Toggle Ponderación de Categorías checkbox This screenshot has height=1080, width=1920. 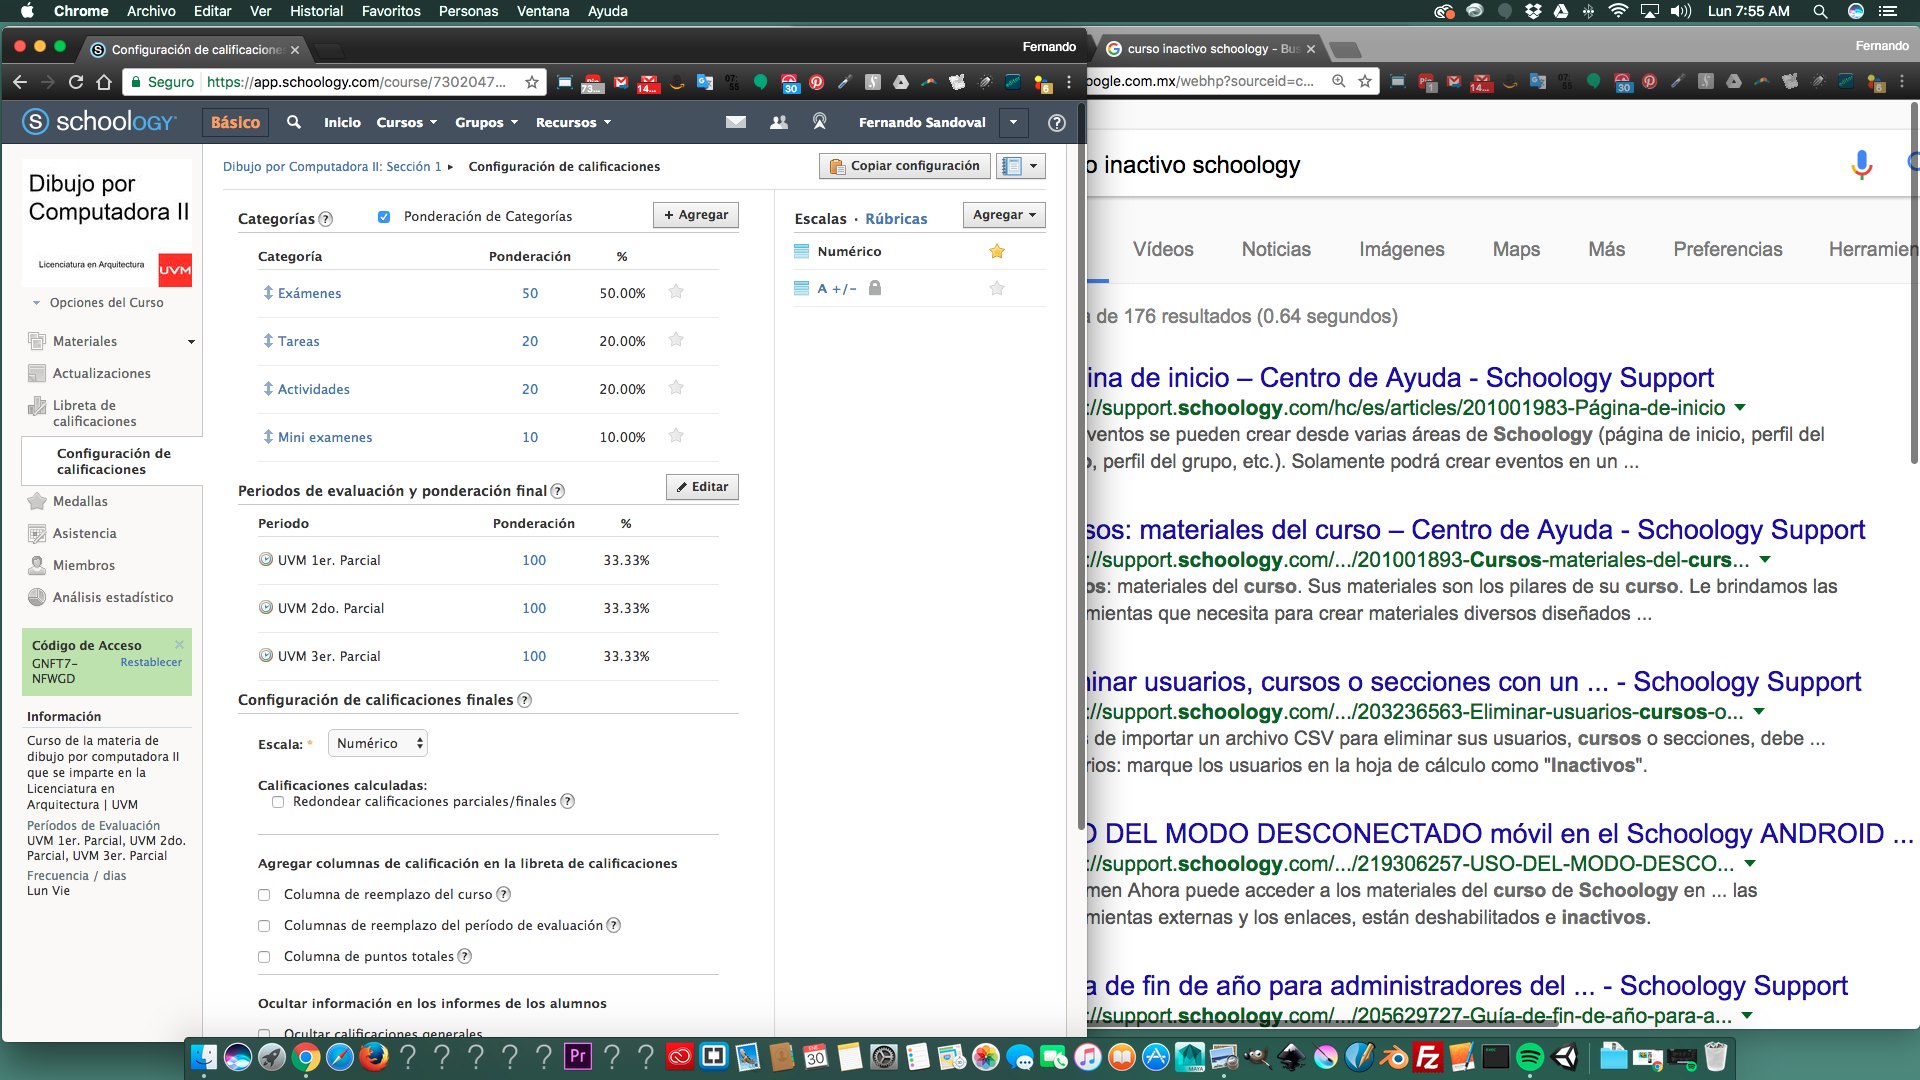[x=384, y=217]
